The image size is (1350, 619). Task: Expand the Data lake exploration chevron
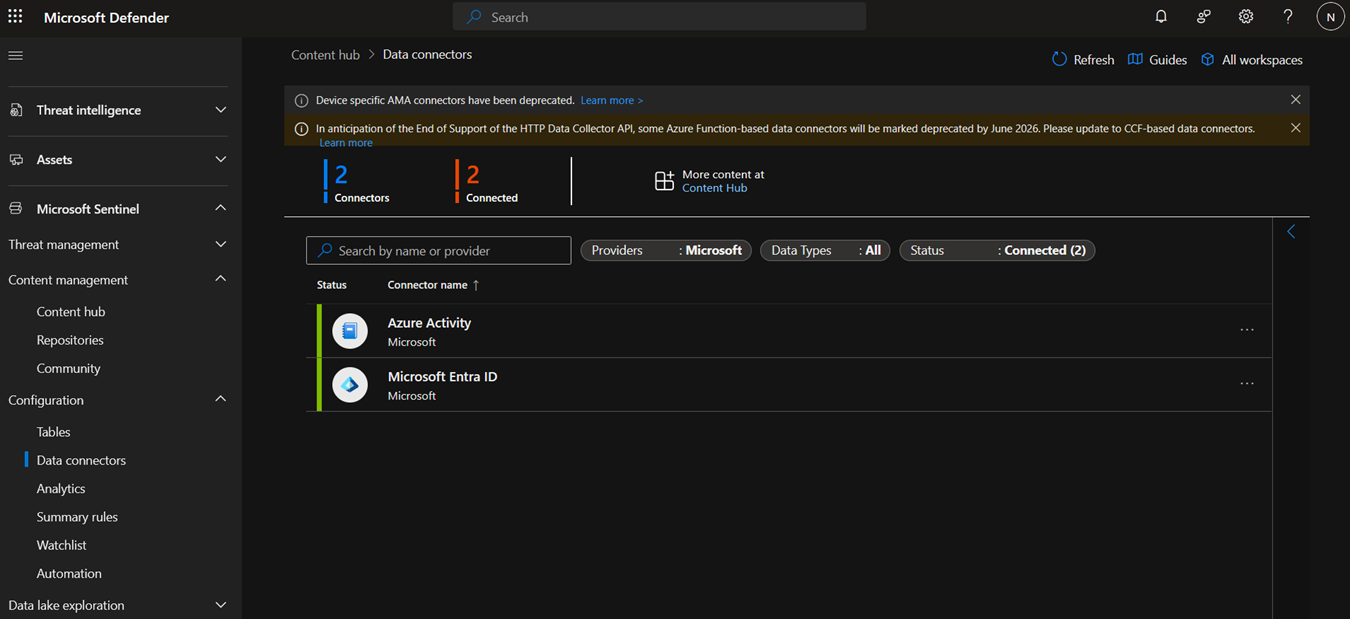coord(221,605)
